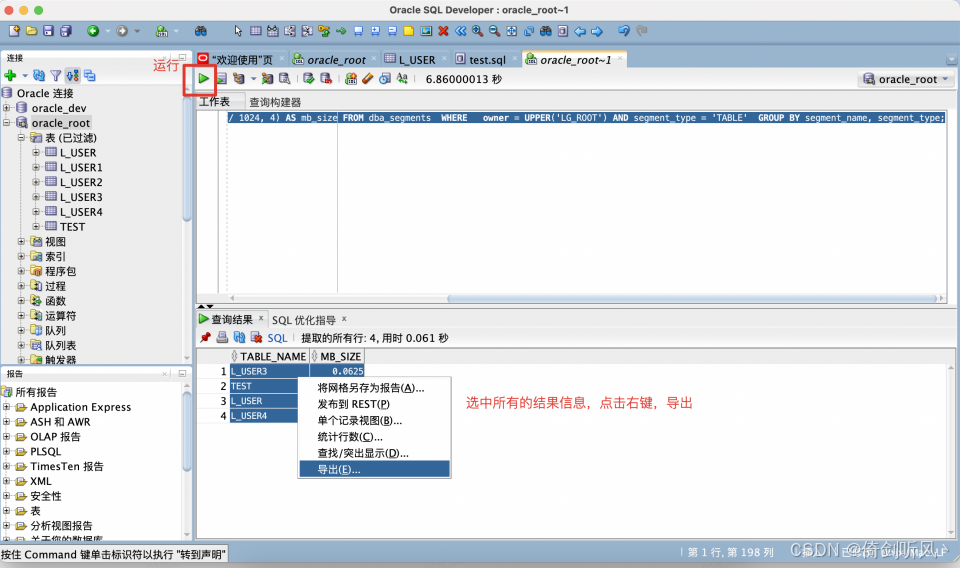The height and width of the screenshot is (568, 960).
Task: Click the Run Script icon in worksheet toolbar
Action: [x=221, y=78]
